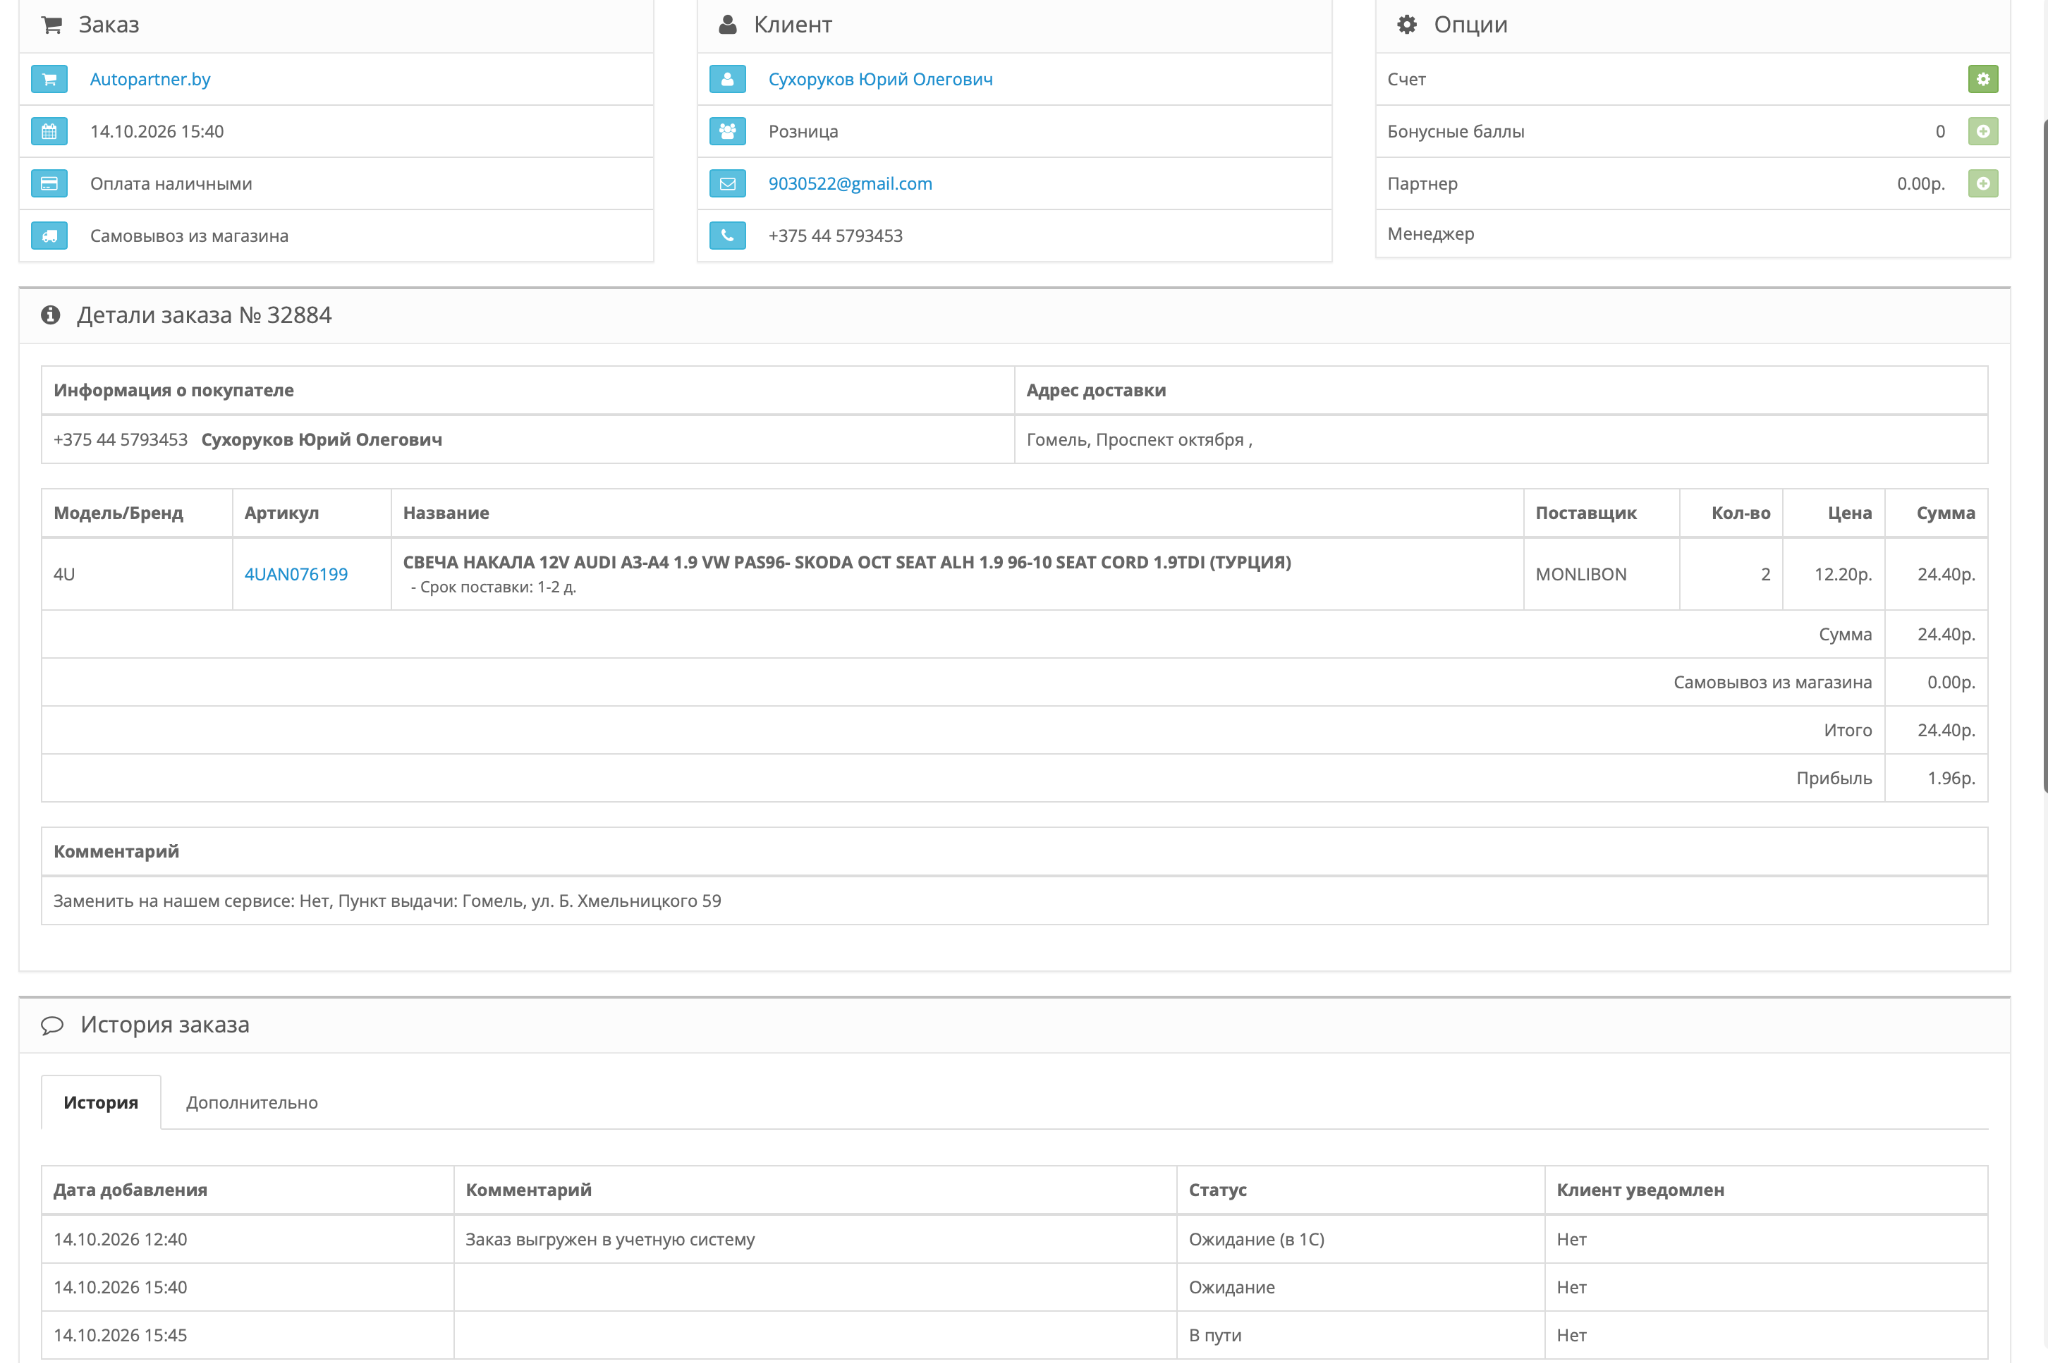Screen dimensions: 2048x1363
Task: Generate invoice using green gear button in Счет row
Action: (1983, 79)
